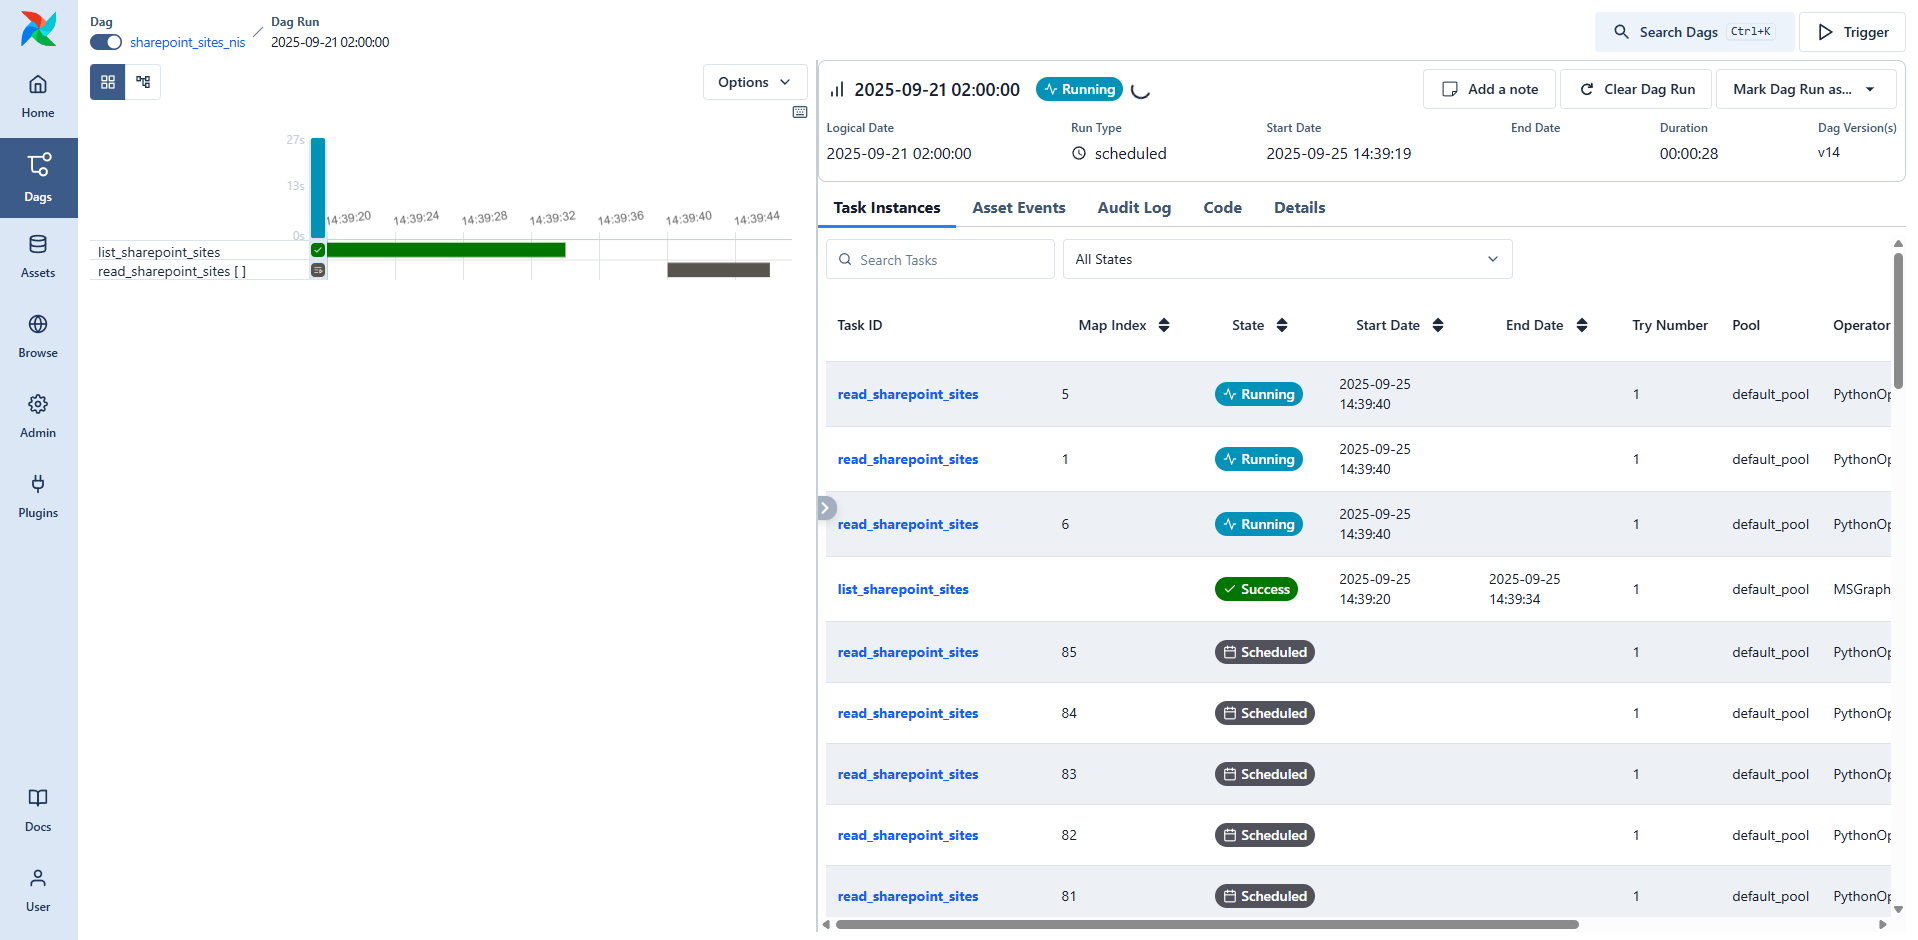Open Docs from the sidebar
Screen dimensions: 1918x940
pos(38,811)
